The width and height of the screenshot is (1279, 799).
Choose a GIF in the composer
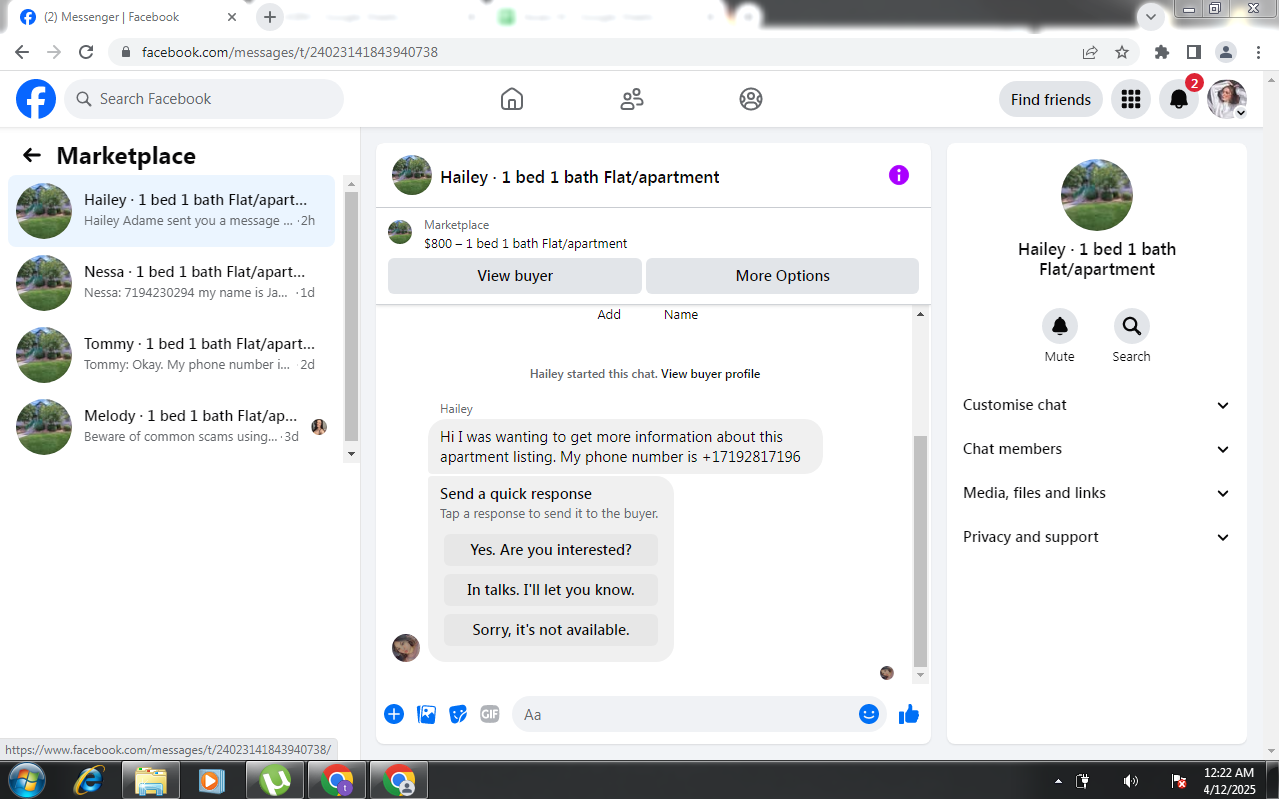click(490, 714)
